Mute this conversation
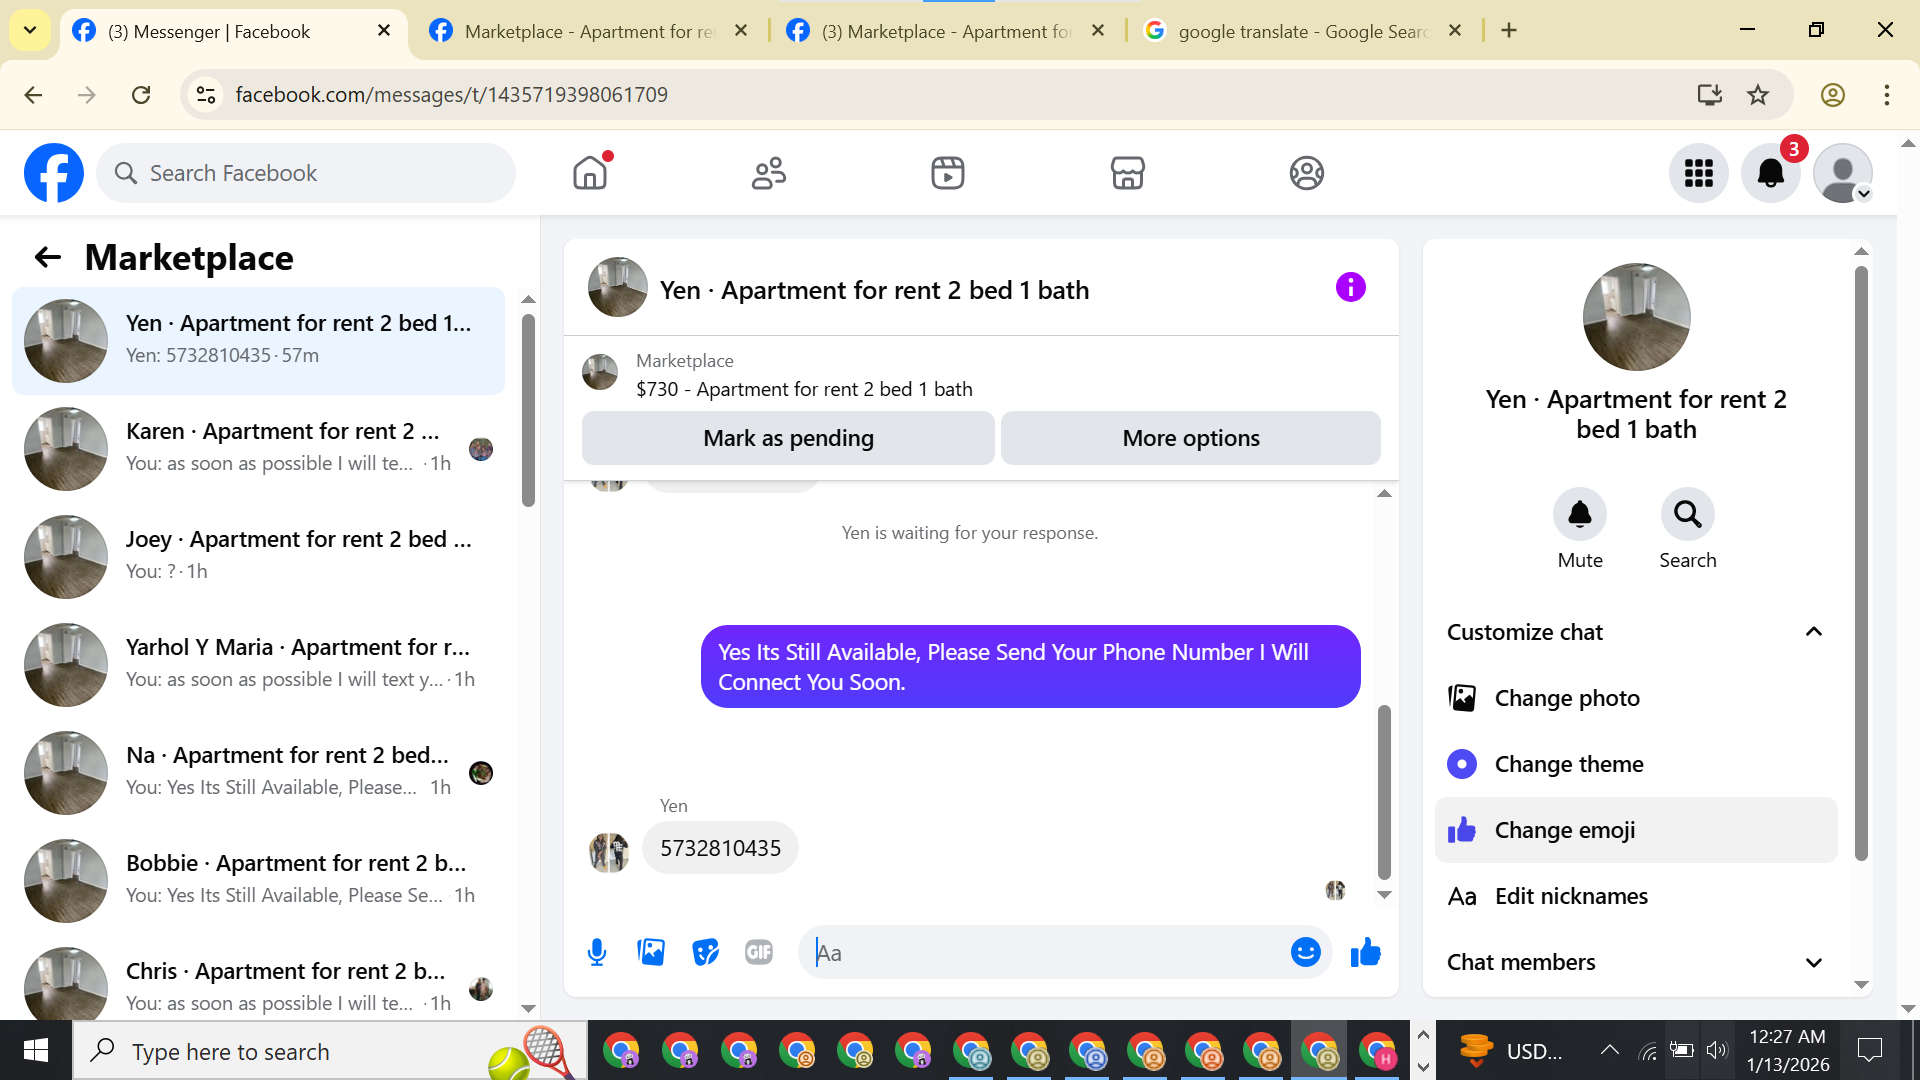The width and height of the screenshot is (1920, 1080). tap(1579, 515)
